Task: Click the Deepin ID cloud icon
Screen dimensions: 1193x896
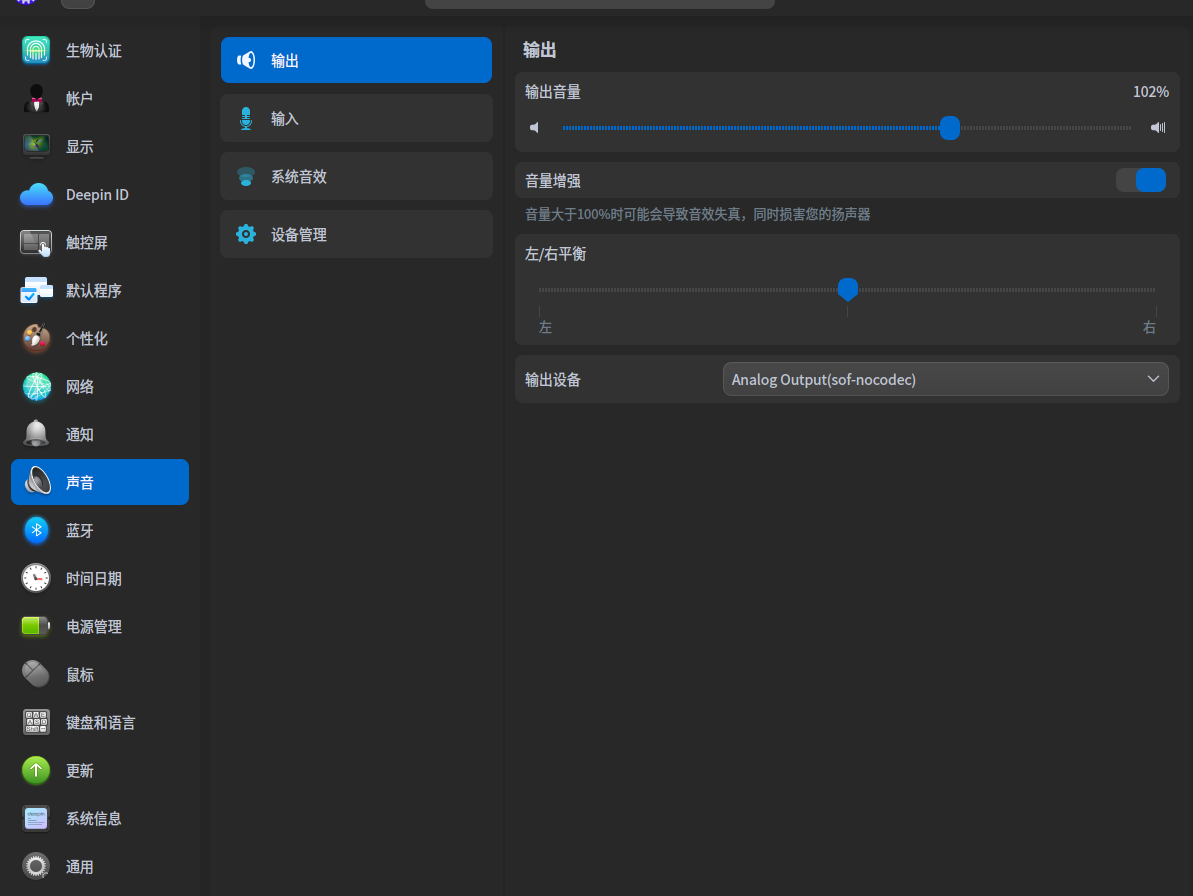Action: click(x=36, y=195)
